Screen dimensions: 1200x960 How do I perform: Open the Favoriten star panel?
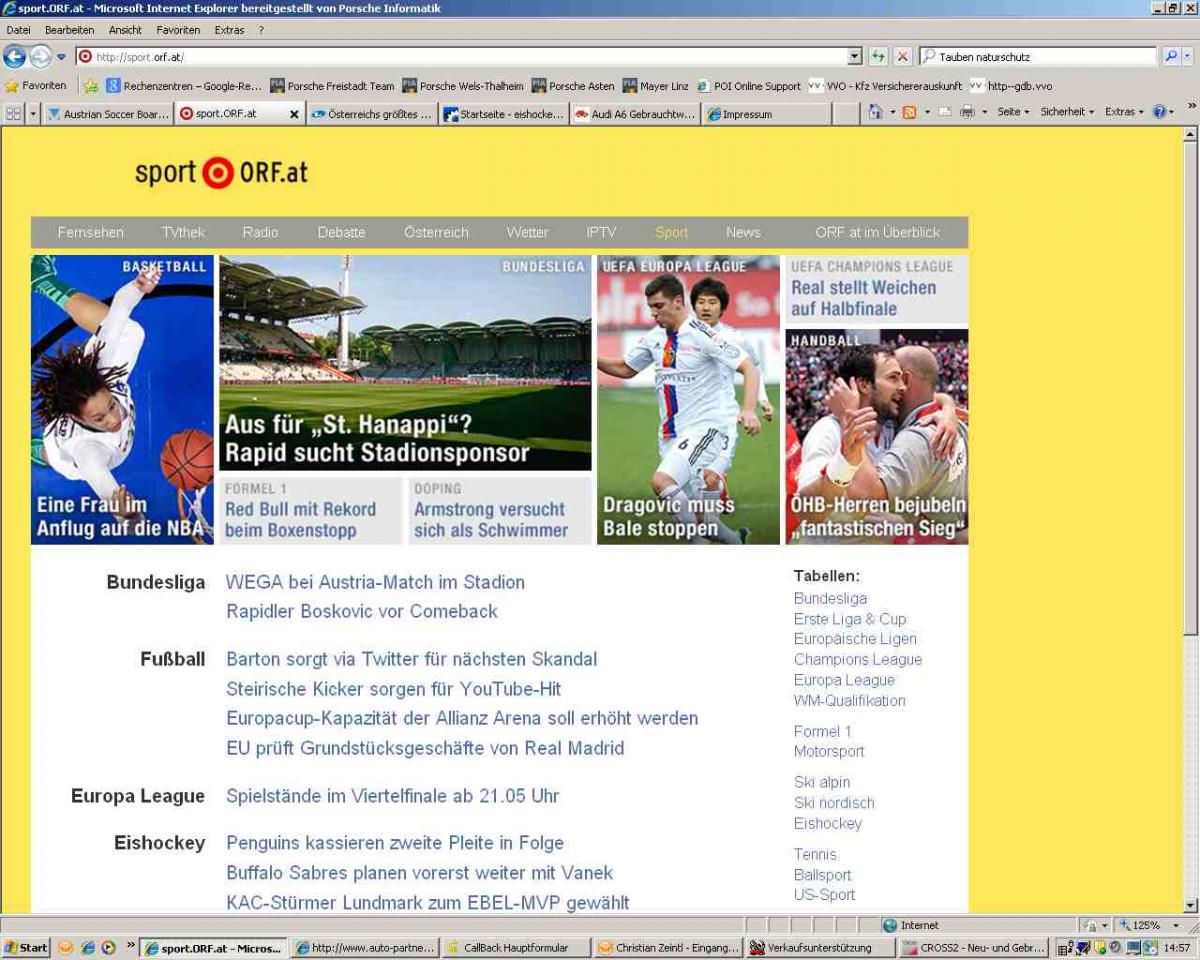click(36, 86)
